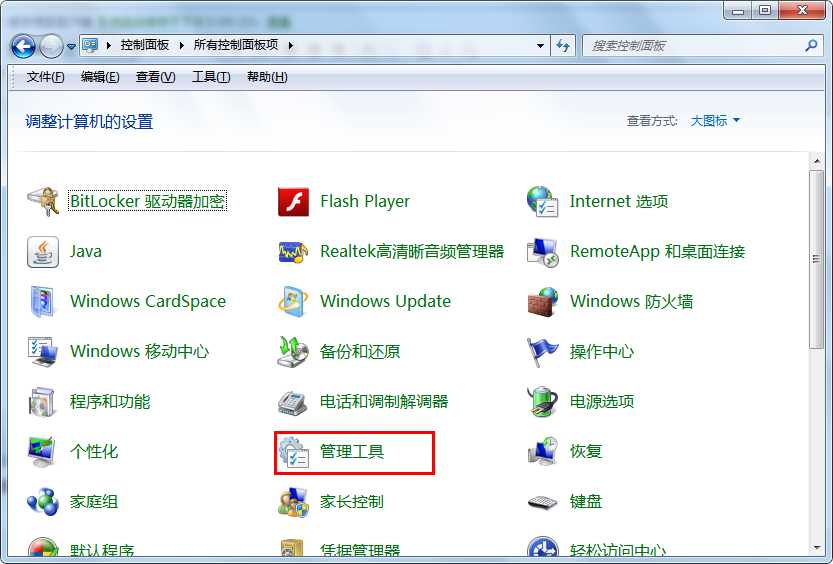Screen dimensions: 833x564
Task: Open the 恢复 text link
Action: click(586, 451)
